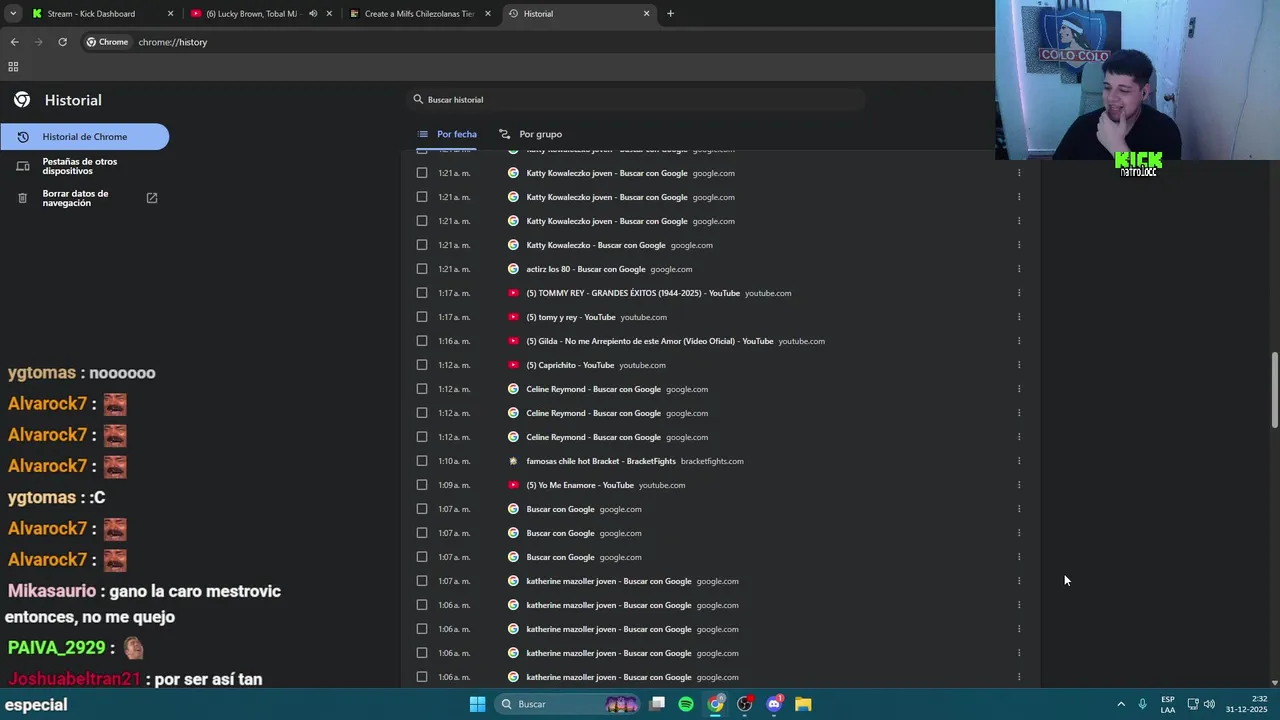This screenshot has width=1280, height=720.
Task: Click the Windows taskbar Buscar search box
Action: click(567, 704)
